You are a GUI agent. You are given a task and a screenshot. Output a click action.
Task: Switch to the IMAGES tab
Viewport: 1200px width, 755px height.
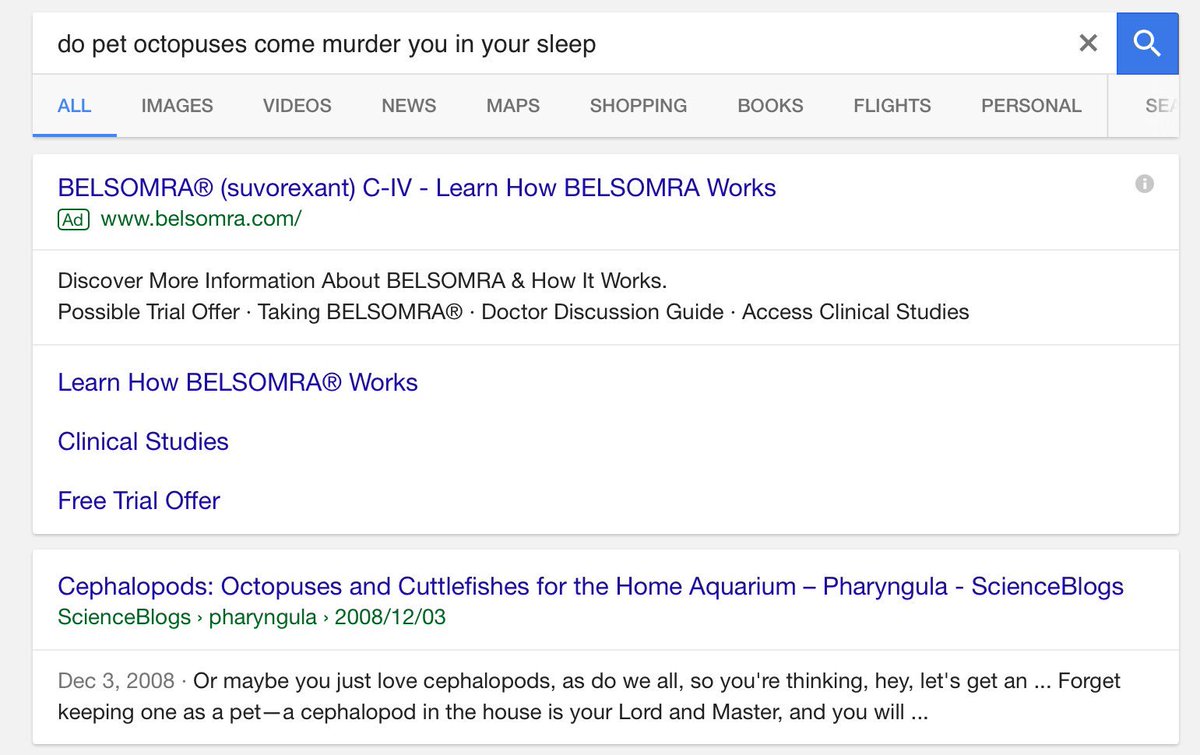pyautogui.click(x=177, y=105)
